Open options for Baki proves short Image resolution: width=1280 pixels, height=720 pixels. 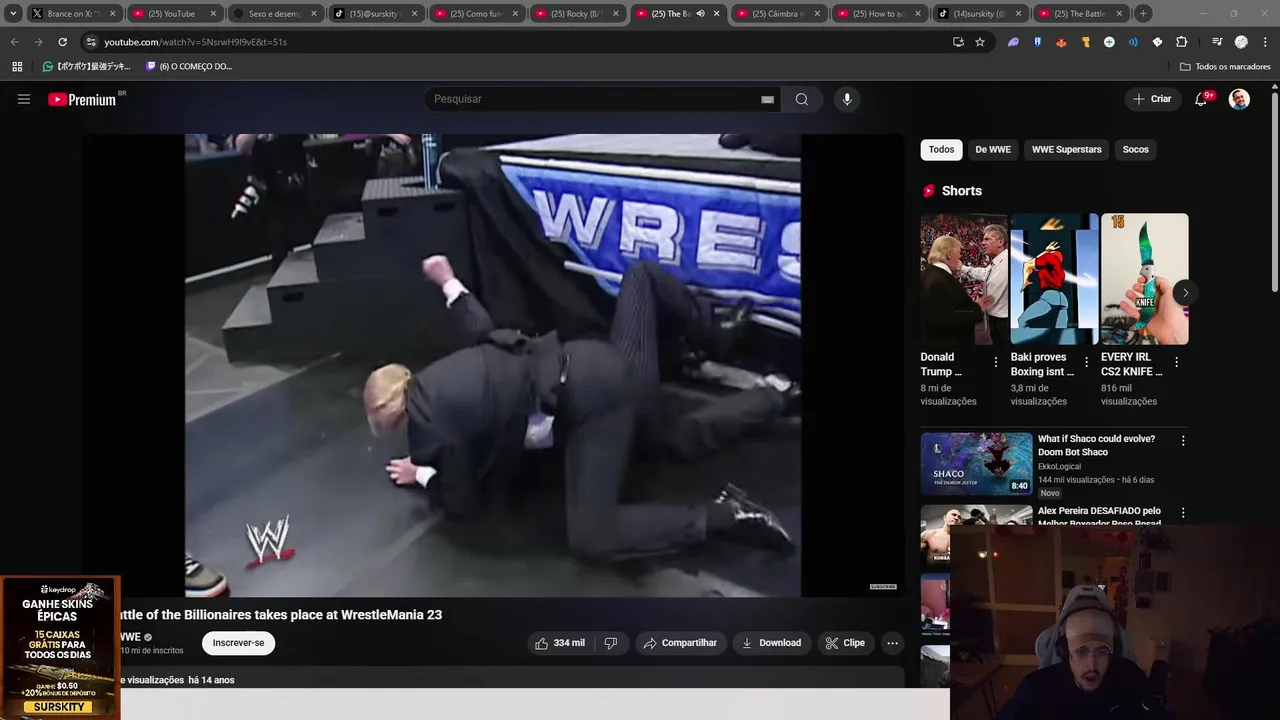(x=1086, y=362)
